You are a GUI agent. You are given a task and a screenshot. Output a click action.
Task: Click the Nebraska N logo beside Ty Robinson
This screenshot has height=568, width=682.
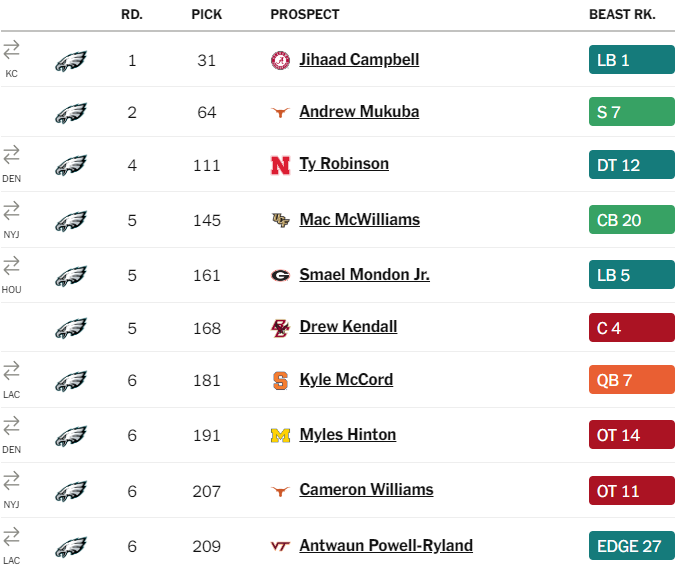tap(280, 165)
